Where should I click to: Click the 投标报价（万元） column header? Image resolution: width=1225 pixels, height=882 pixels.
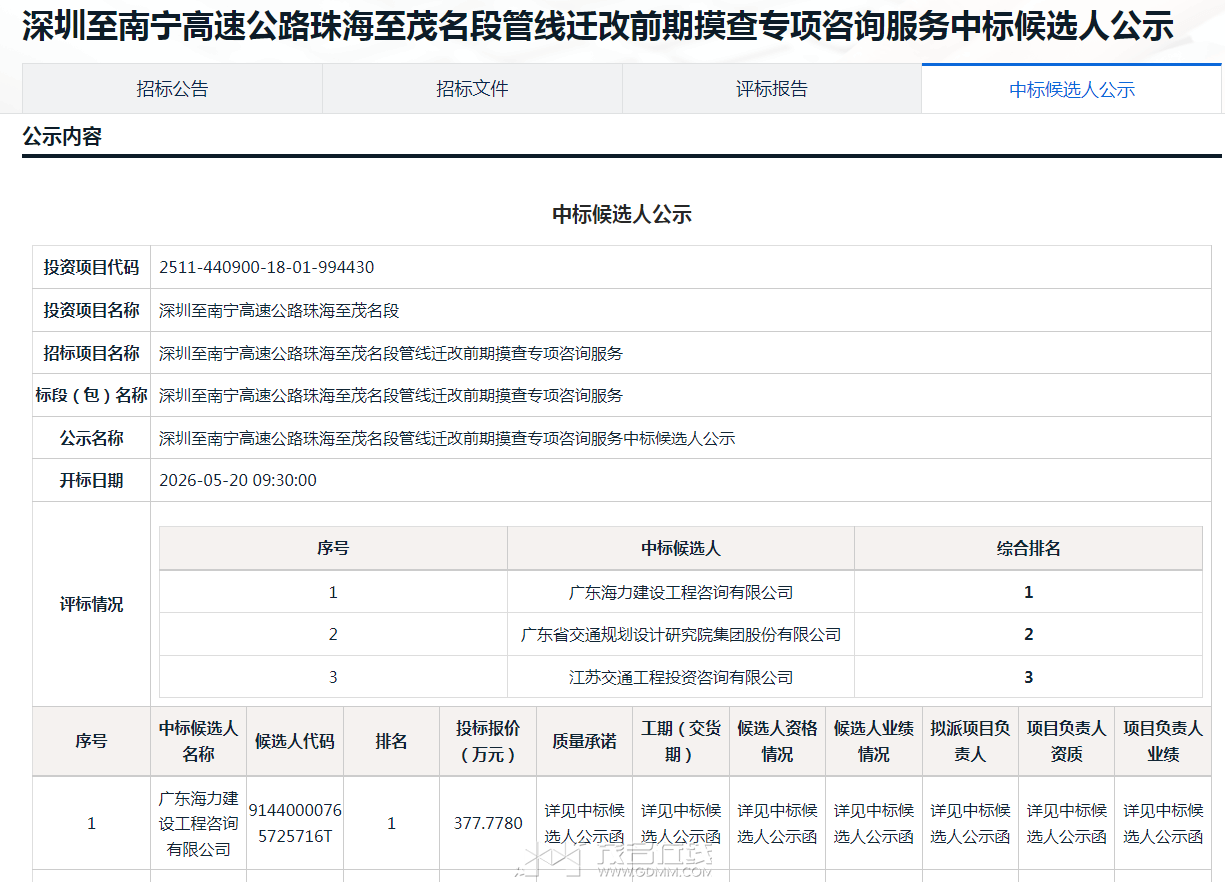tap(488, 741)
